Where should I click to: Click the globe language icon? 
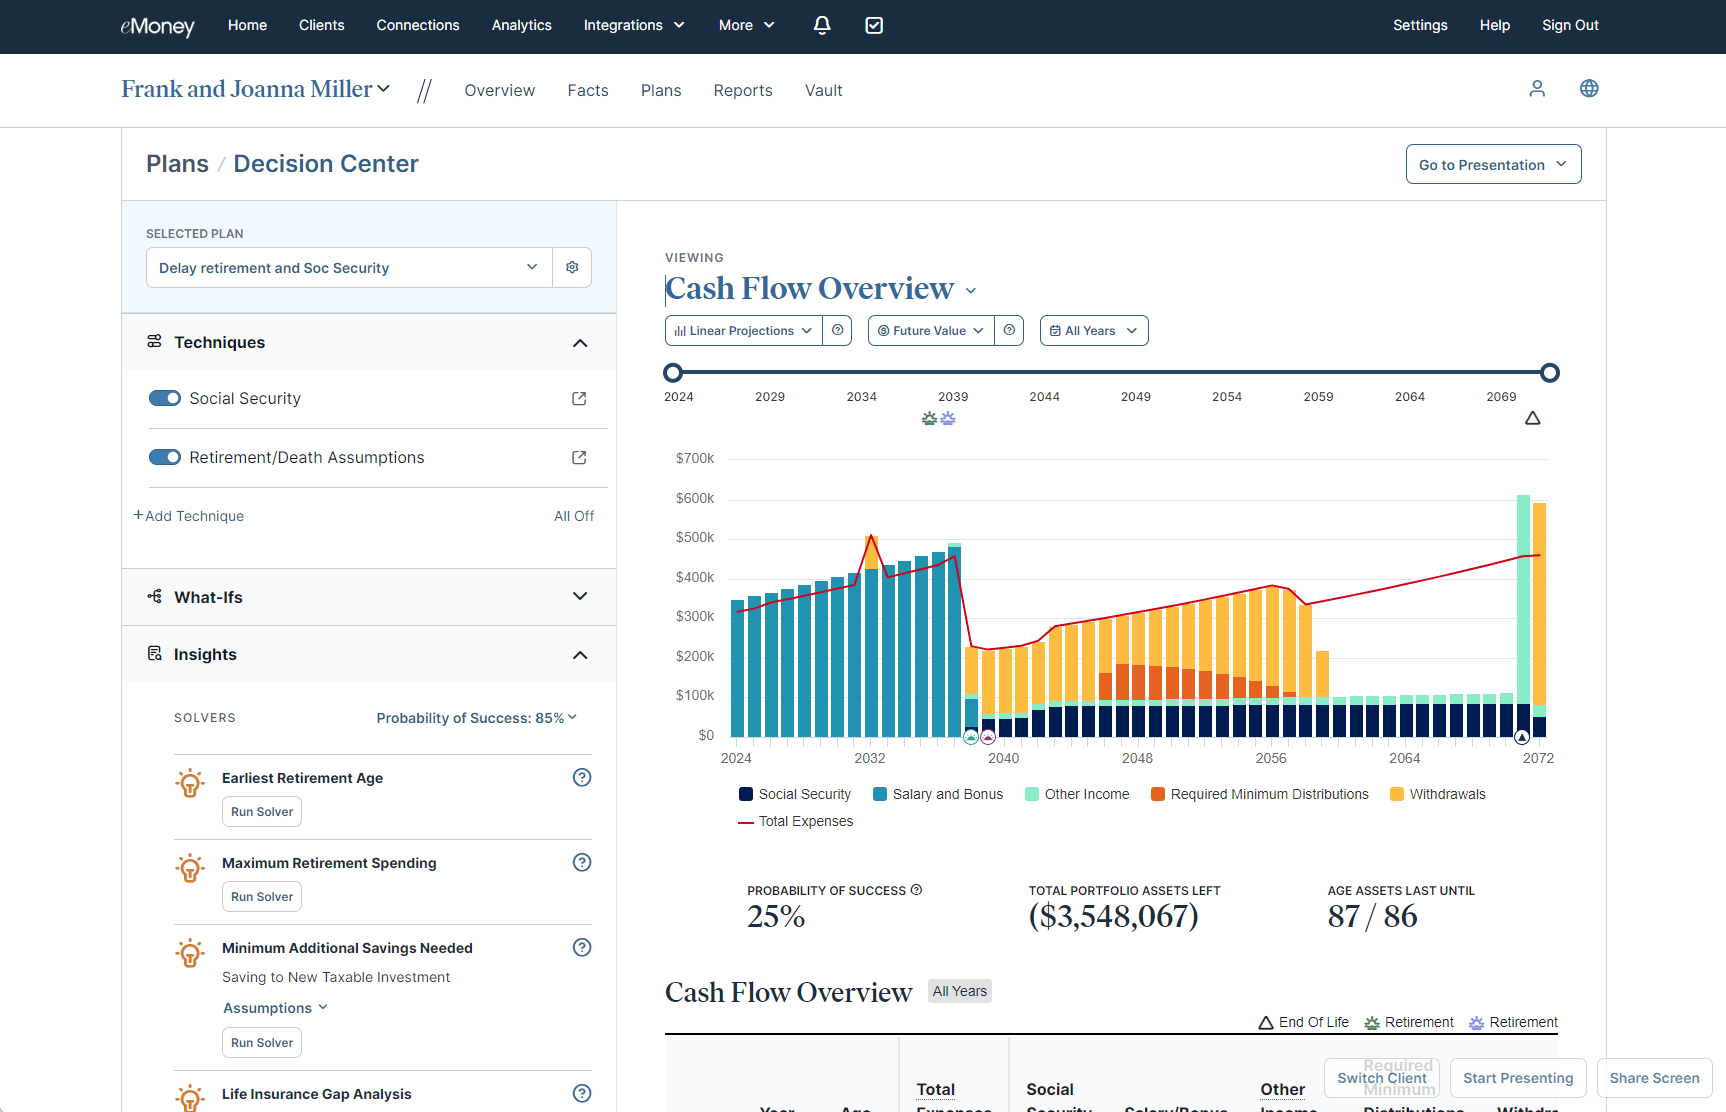pyautogui.click(x=1589, y=88)
